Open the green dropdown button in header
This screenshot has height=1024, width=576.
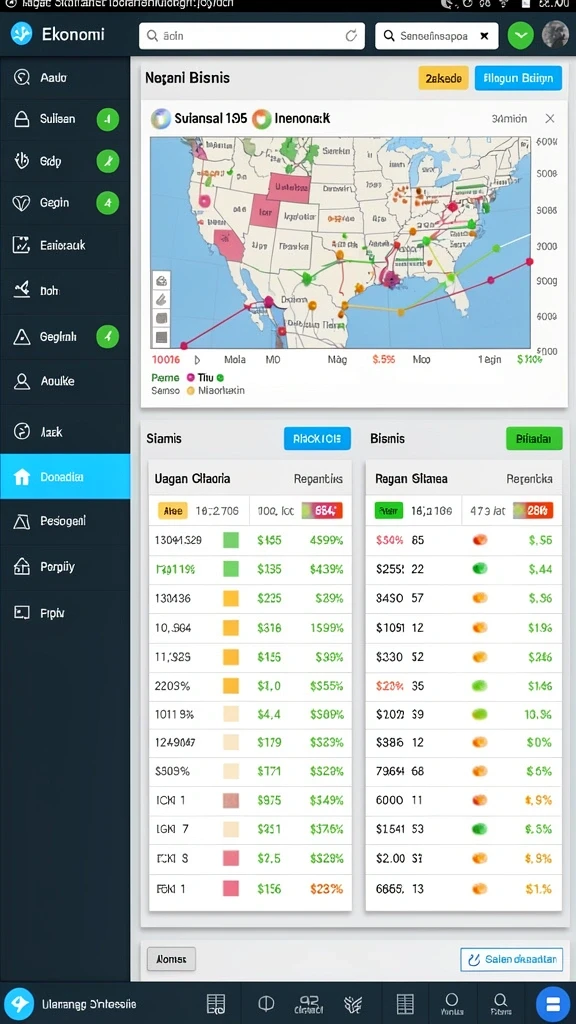(x=520, y=36)
